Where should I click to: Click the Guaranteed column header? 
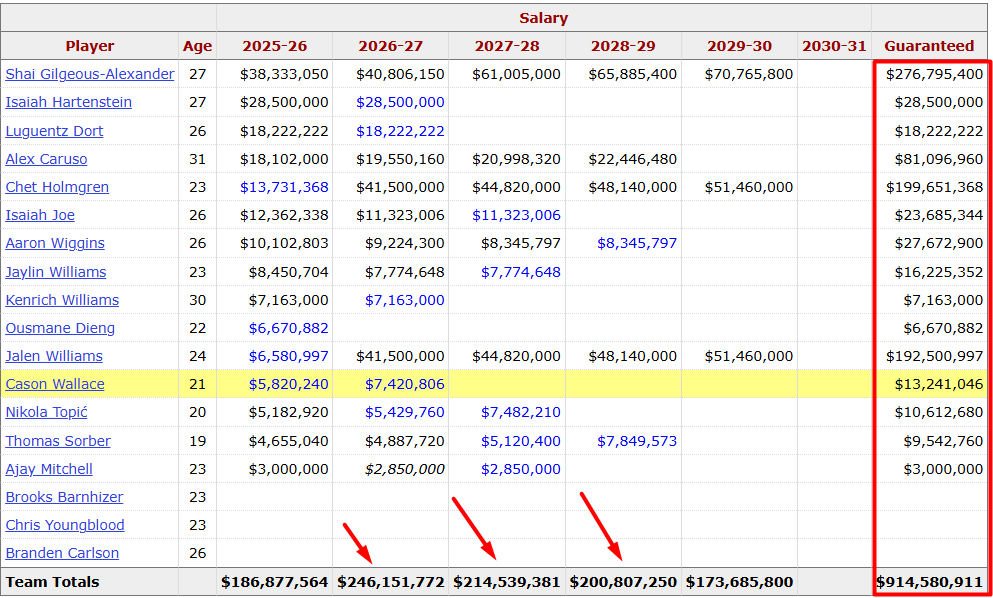tap(928, 46)
